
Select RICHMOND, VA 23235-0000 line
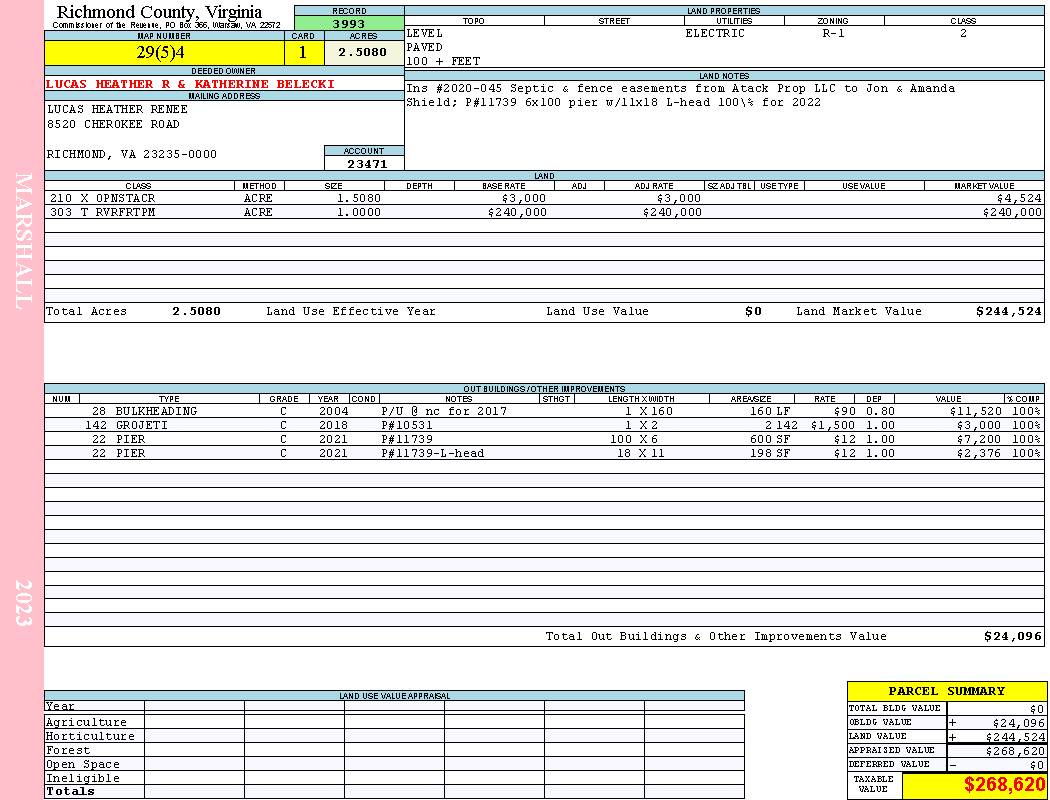click(132, 155)
